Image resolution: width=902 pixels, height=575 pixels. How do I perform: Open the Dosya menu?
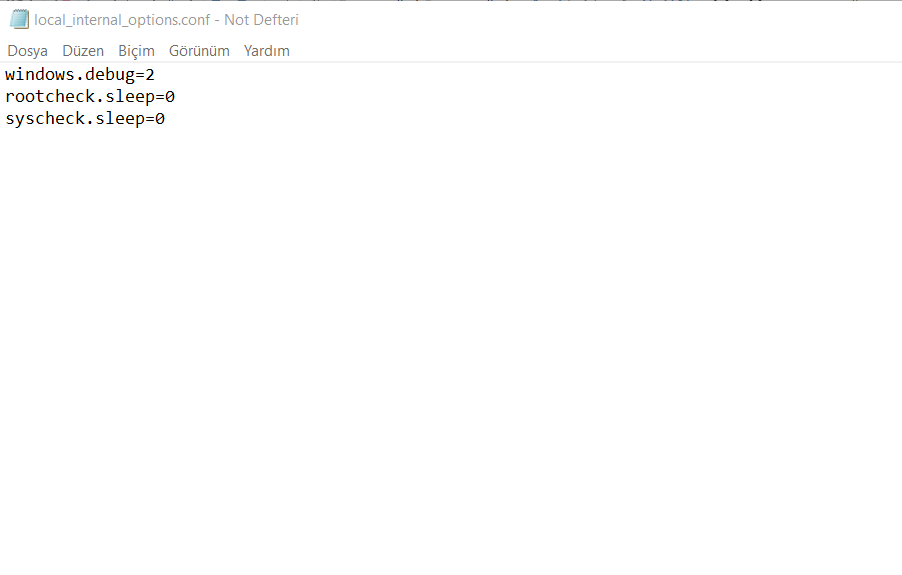[27, 50]
